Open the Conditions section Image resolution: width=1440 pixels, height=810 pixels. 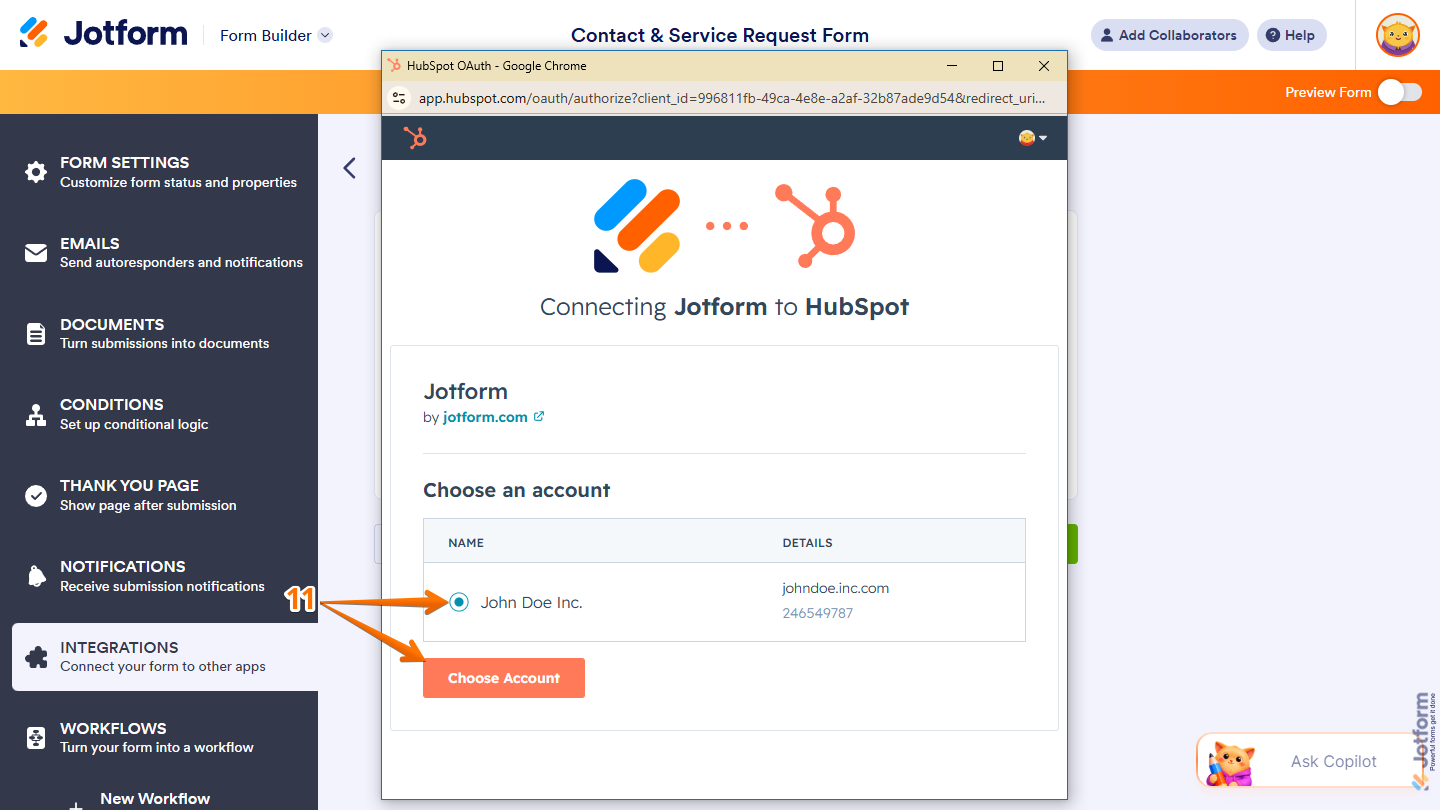click(159, 414)
